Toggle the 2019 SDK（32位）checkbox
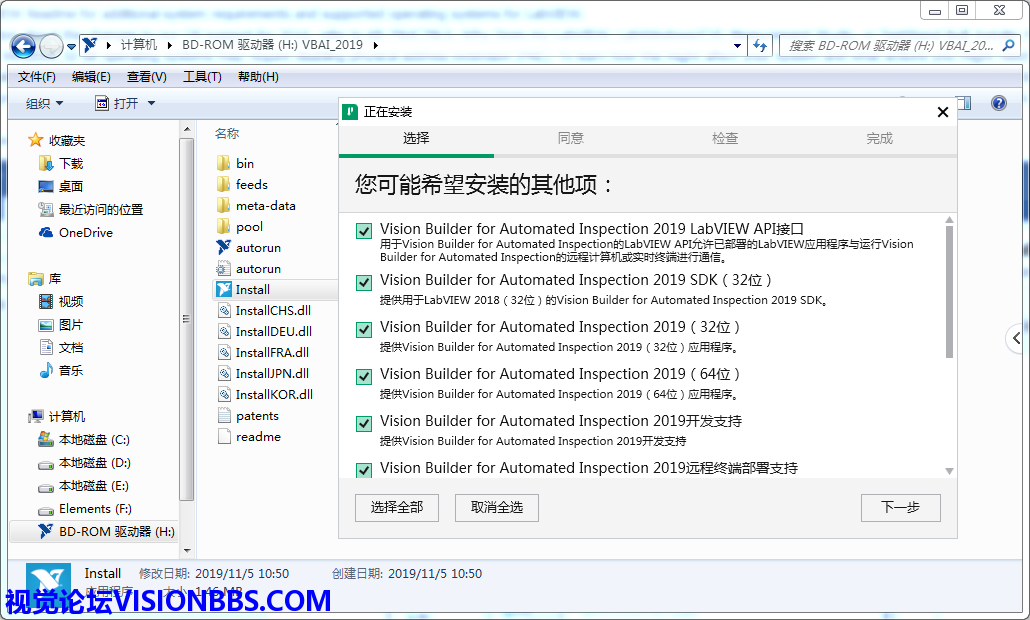 point(364,283)
